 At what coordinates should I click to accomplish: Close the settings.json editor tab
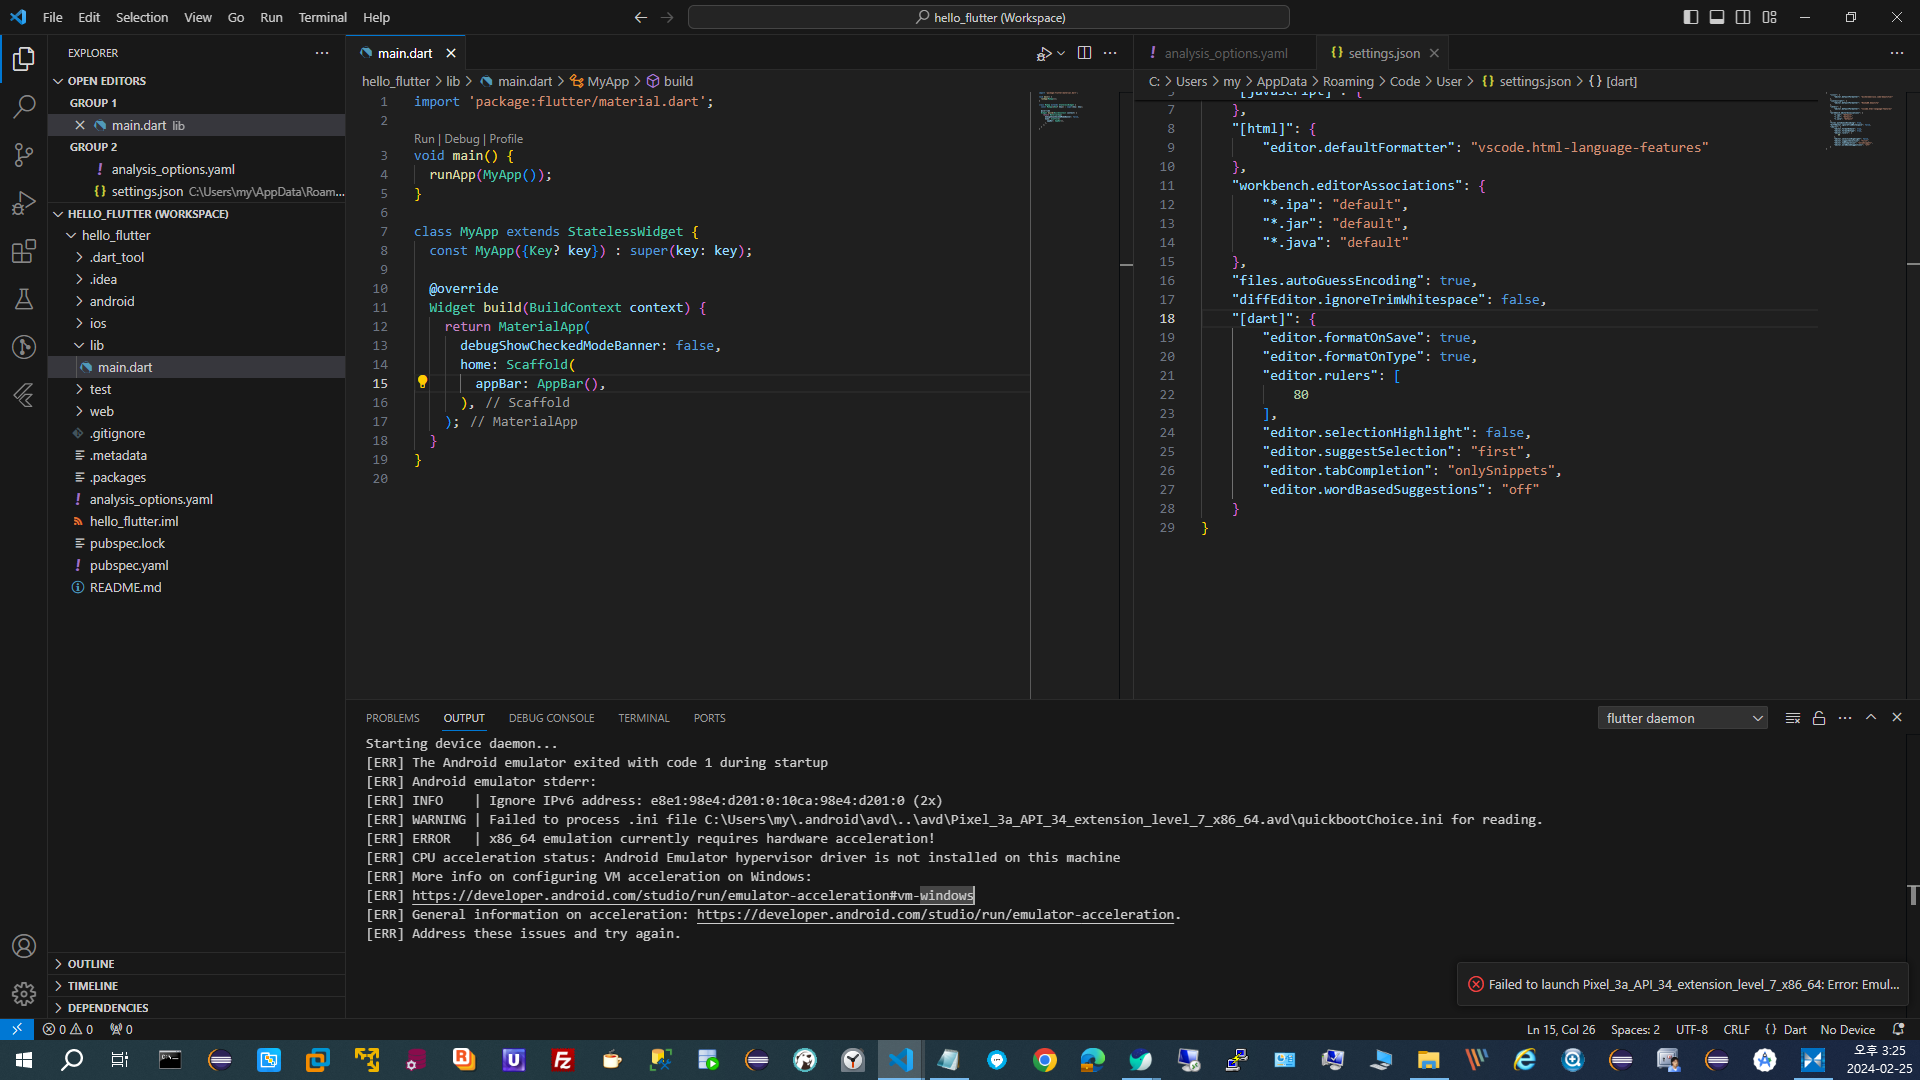(1434, 53)
